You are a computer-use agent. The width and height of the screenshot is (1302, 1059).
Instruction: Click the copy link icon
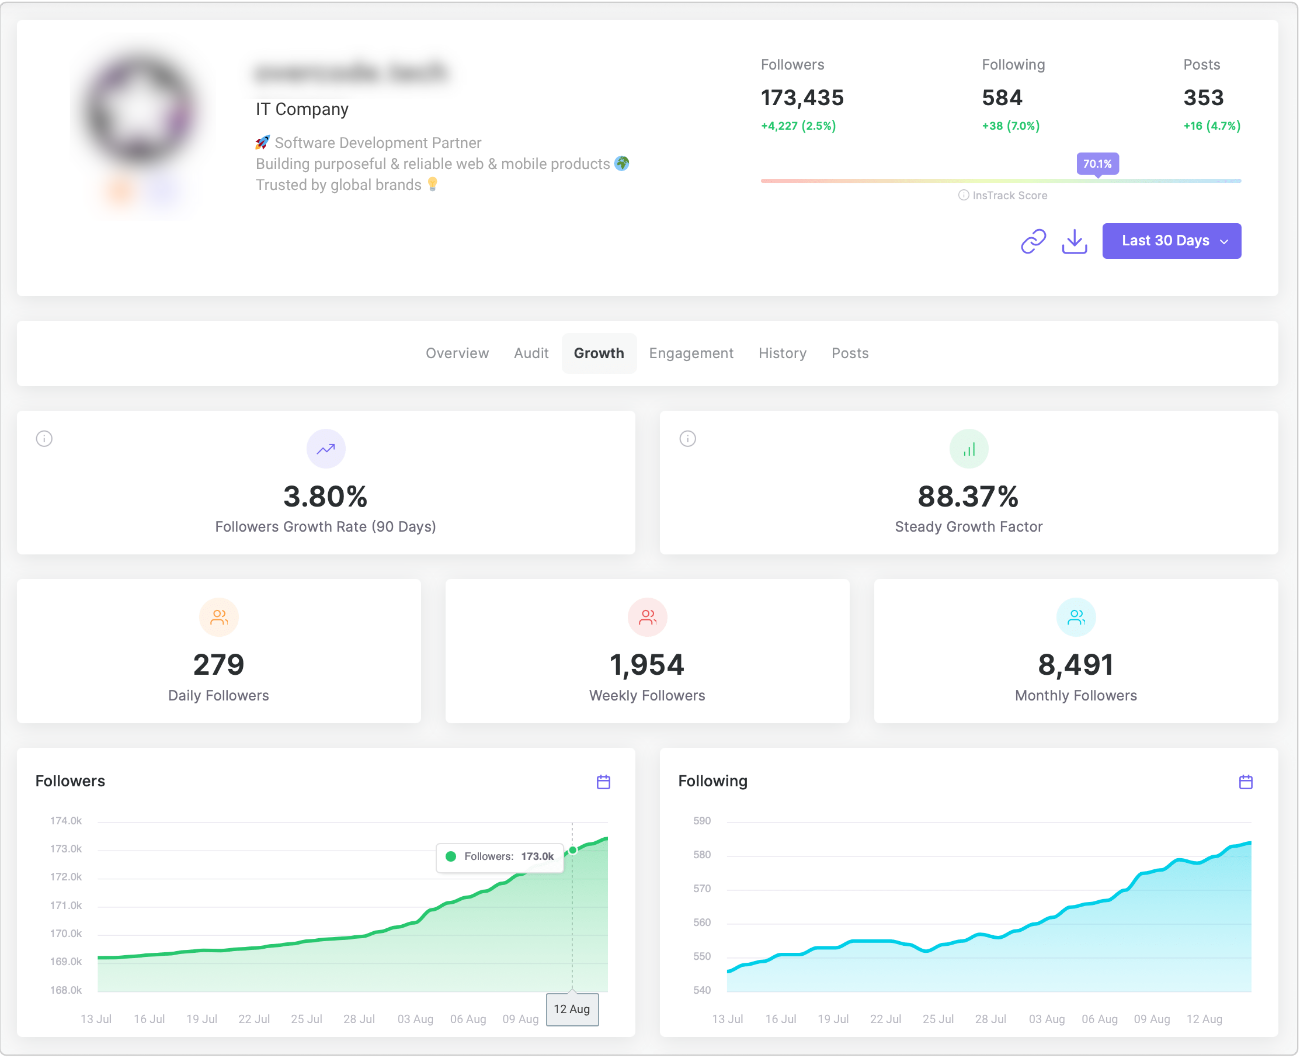tap(1033, 241)
